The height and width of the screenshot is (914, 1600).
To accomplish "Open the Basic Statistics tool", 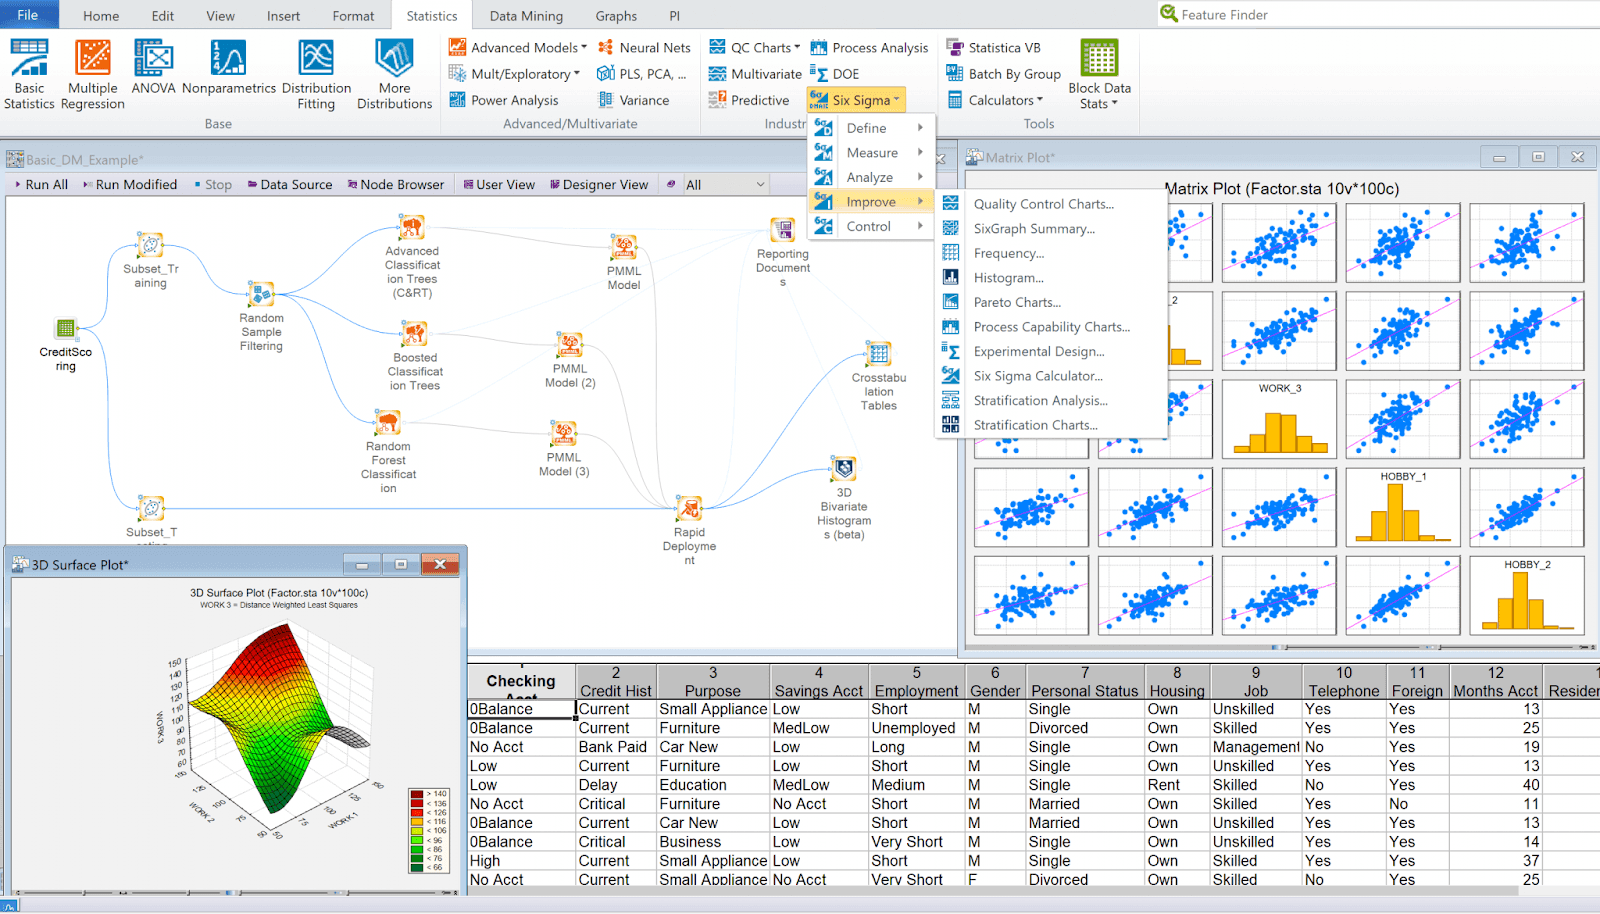I will (29, 73).
